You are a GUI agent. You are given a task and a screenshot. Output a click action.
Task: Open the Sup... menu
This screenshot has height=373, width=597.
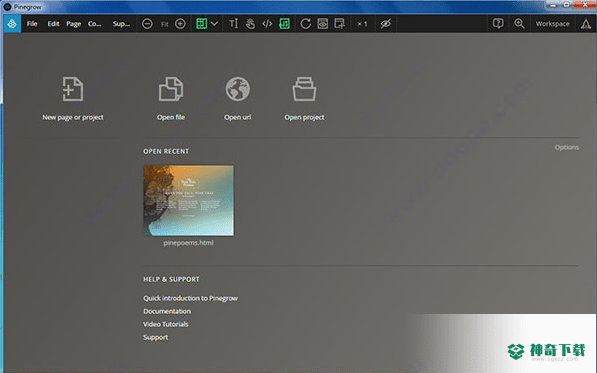(x=121, y=24)
